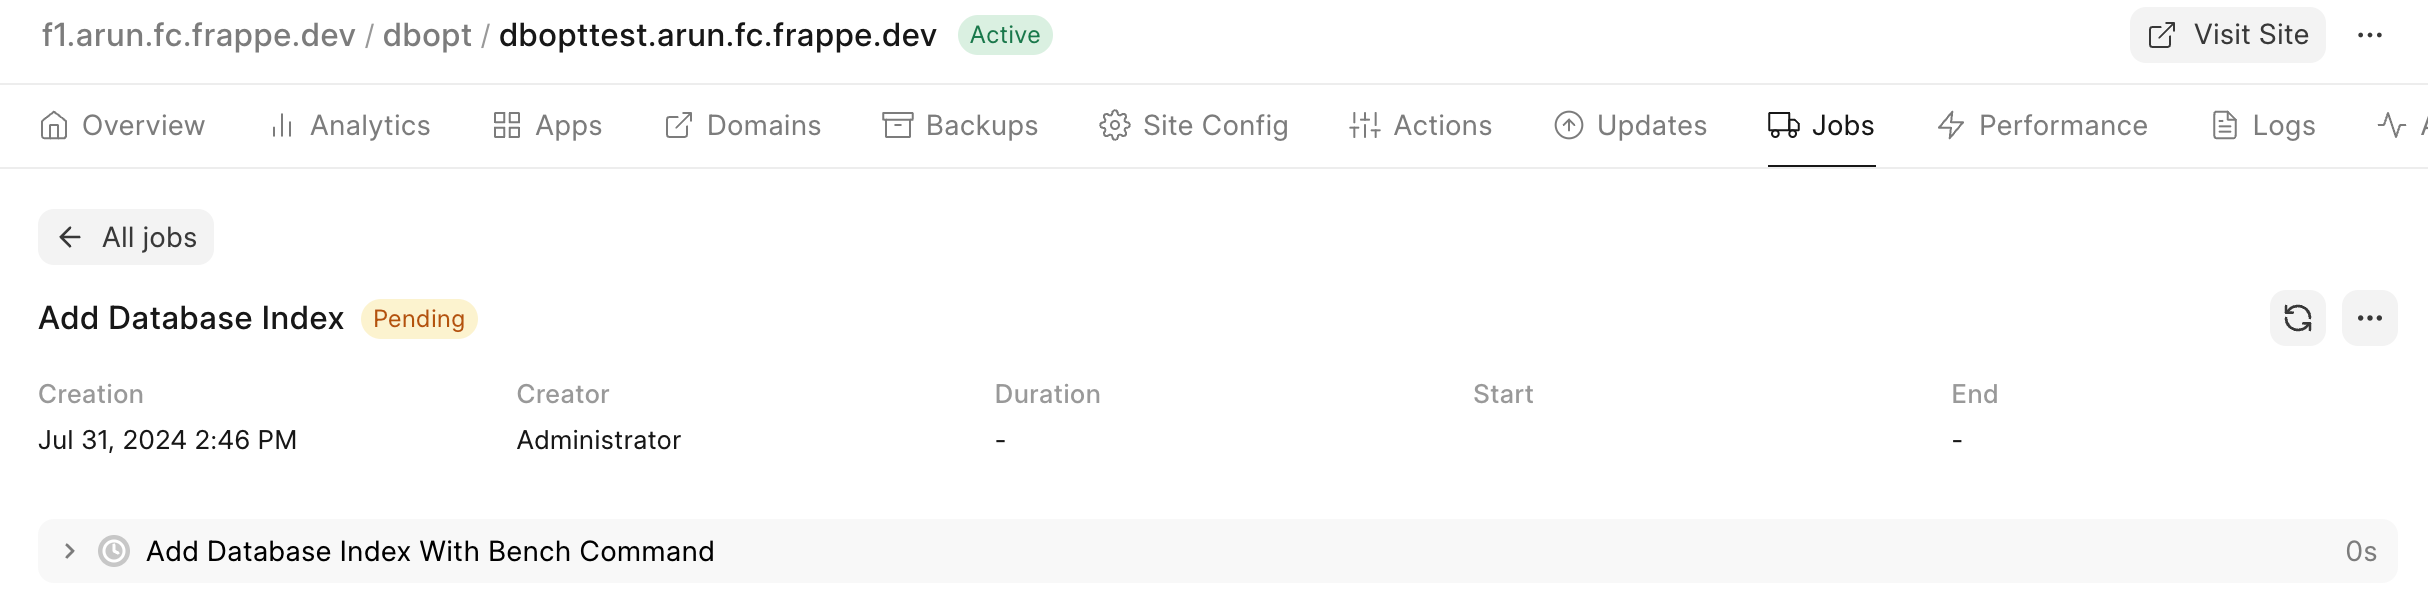Open the f1.arun.fc.frappe.dev breadcrumb link
Viewport: 2428px width, 611px height.
198,35
